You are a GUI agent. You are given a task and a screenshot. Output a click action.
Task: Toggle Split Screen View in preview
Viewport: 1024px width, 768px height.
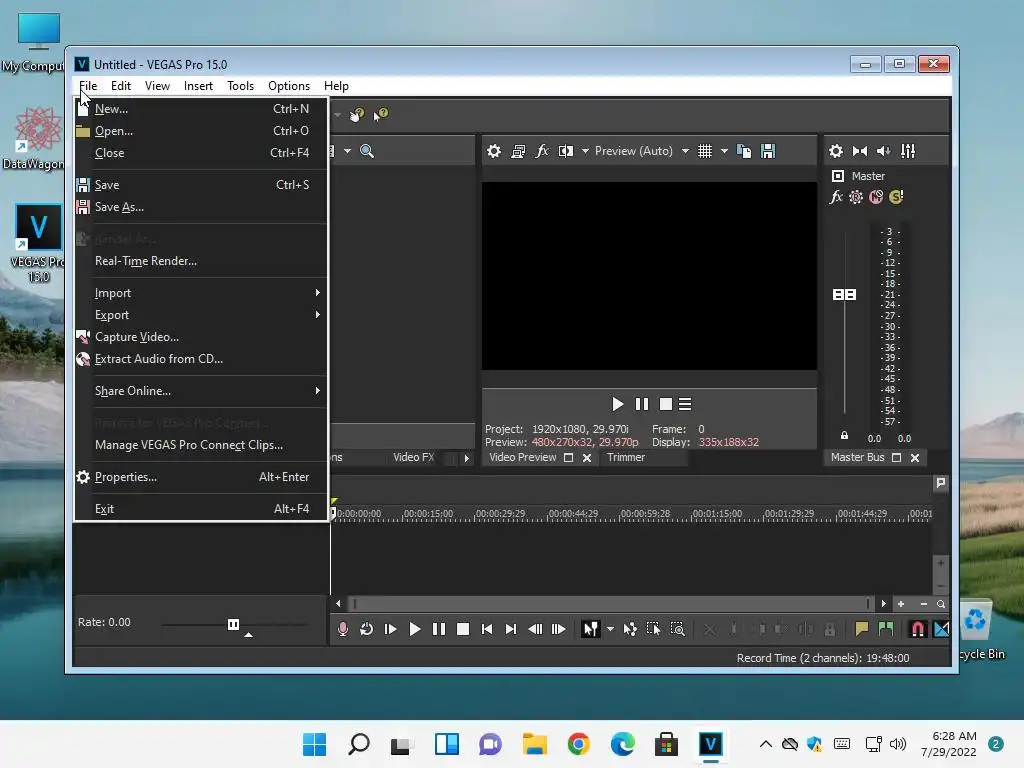tap(566, 152)
